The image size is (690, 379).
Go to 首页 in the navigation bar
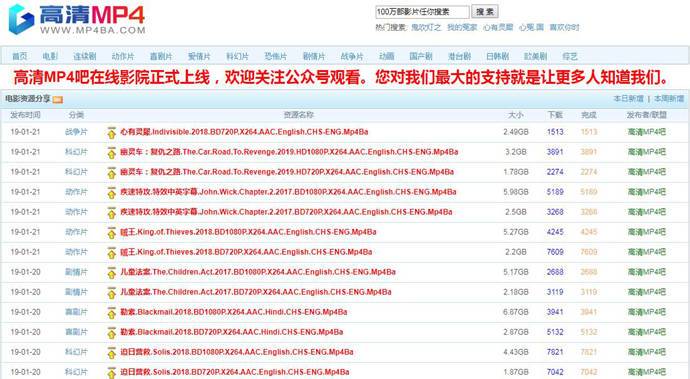[x=19, y=56]
